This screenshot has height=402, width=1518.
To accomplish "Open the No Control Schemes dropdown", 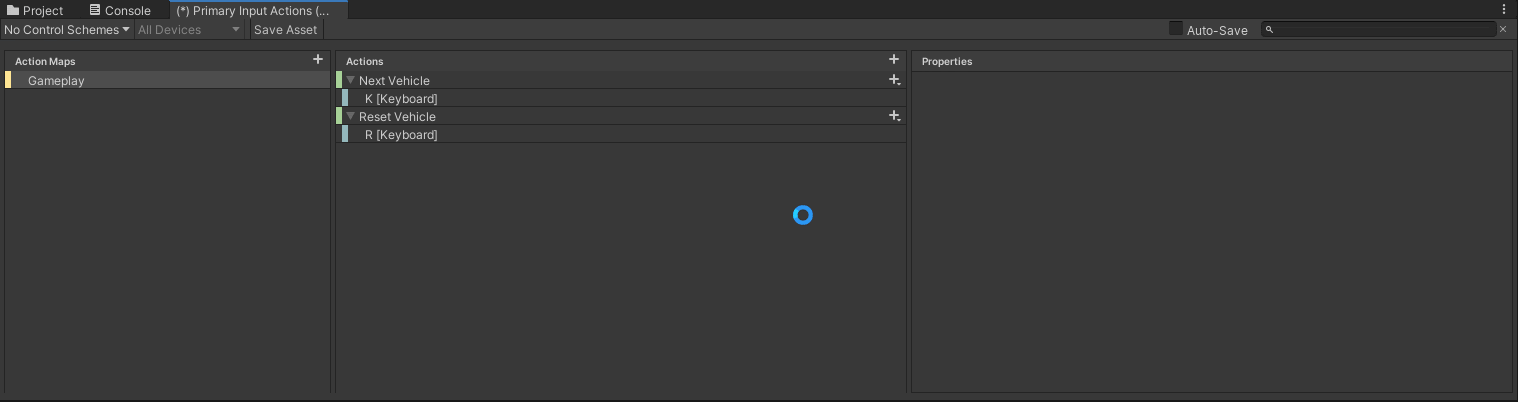I will click(67, 30).
